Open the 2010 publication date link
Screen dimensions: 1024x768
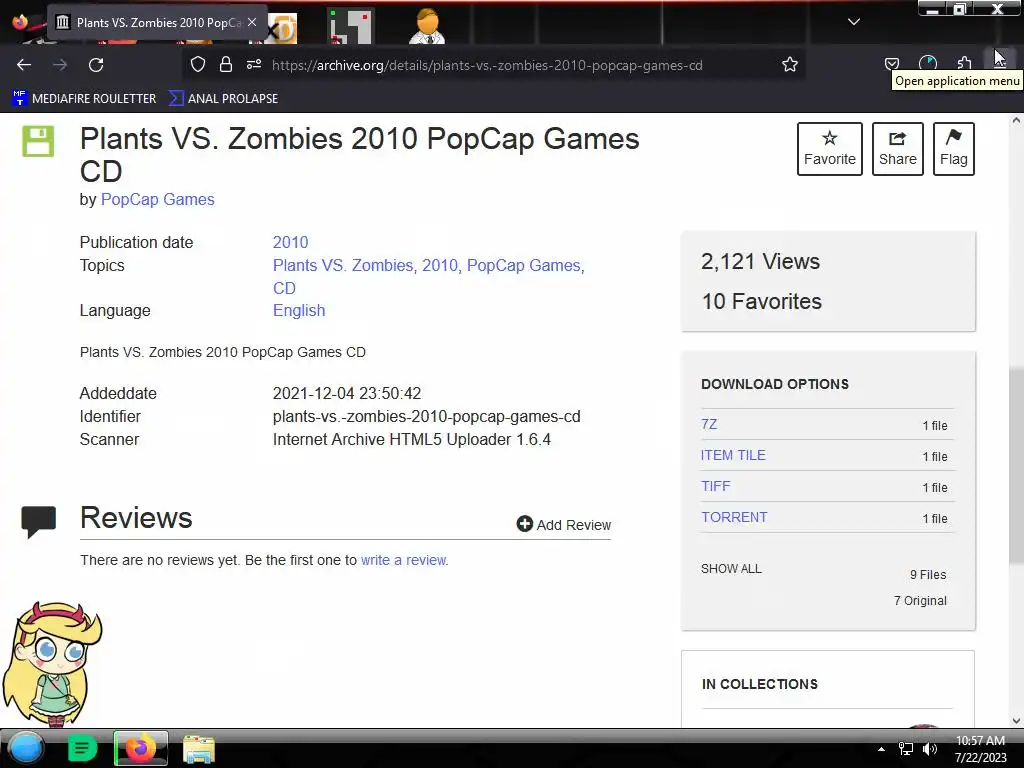tap(290, 242)
